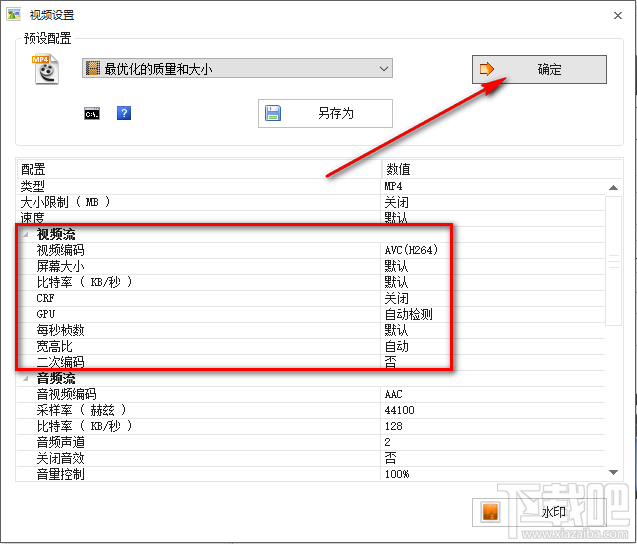
Task: Select the 音视频编码 row
Action: [311, 394]
